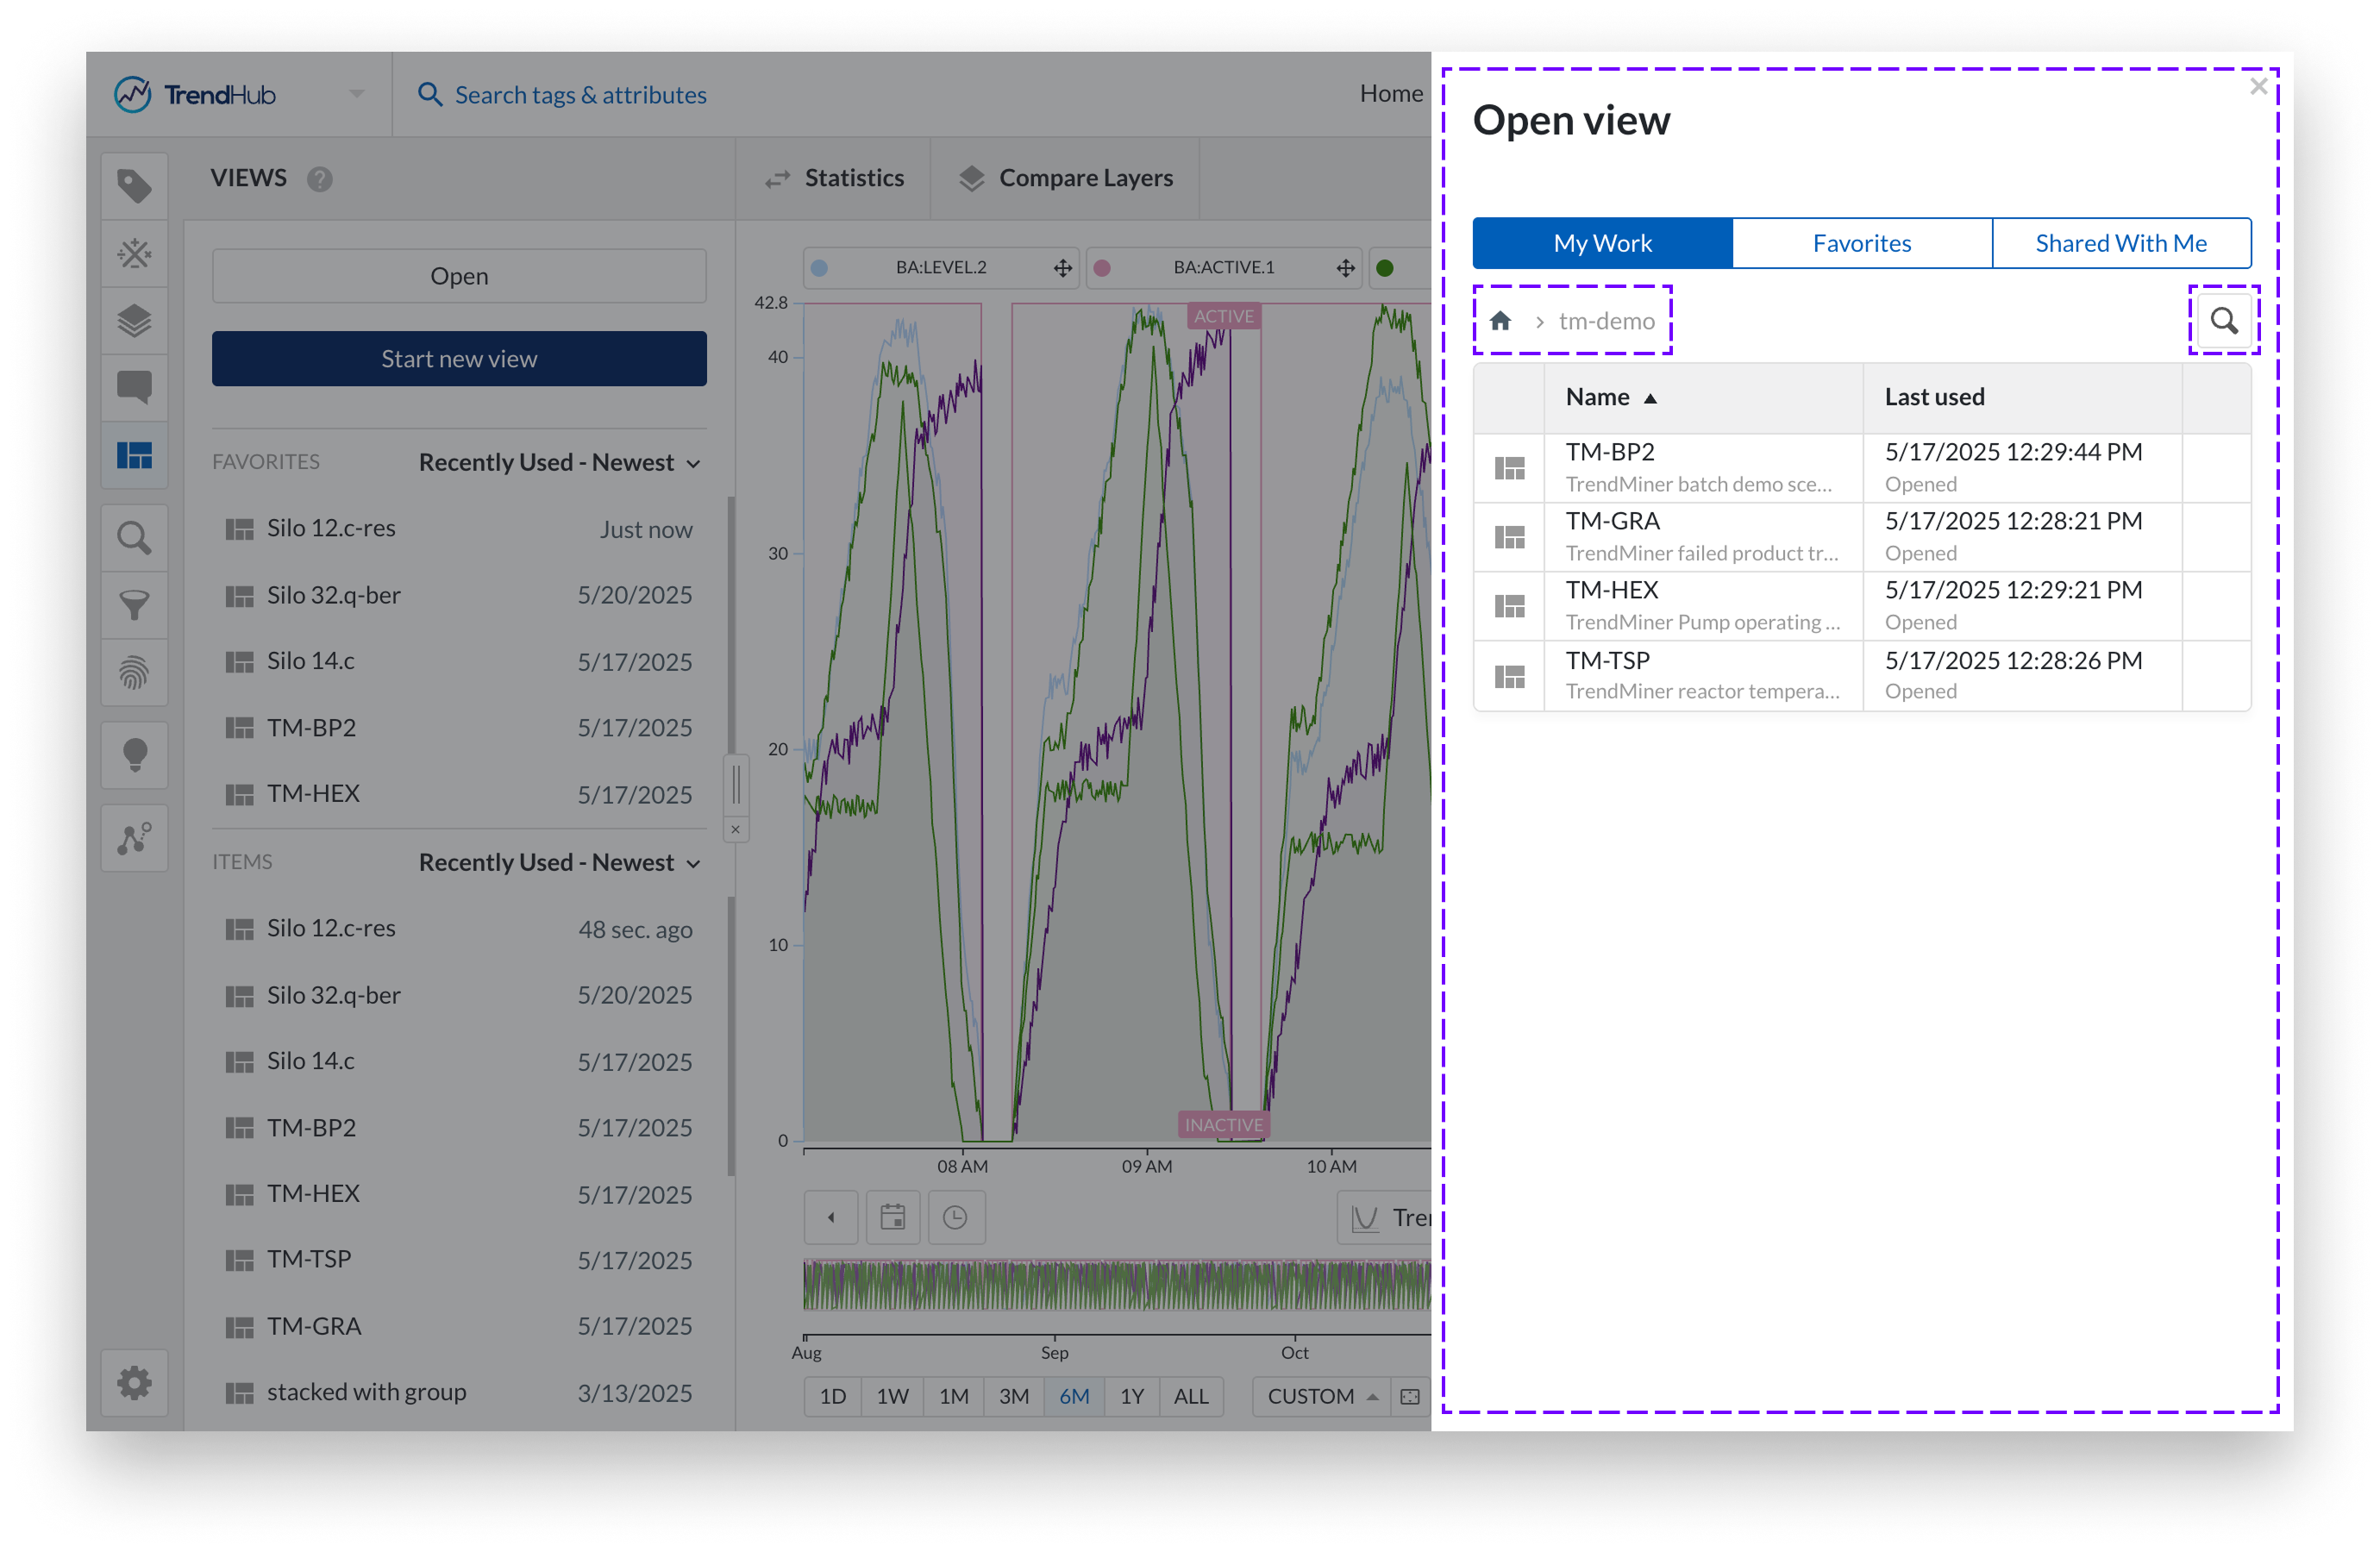Open the filter funnel sidebar icon
2380x1552 pixels.
[x=134, y=605]
